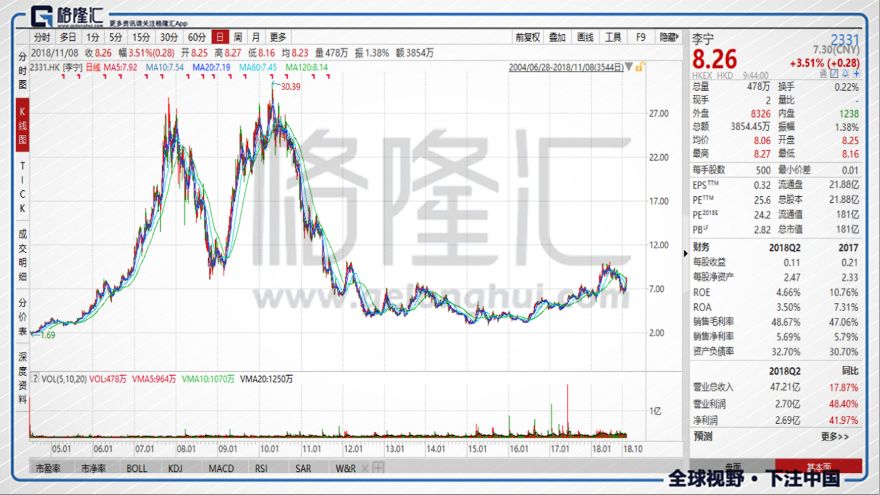The height and width of the screenshot is (495, 880).
Task: Select the 市盈率 indicator tab
Action: coord(48,468)
